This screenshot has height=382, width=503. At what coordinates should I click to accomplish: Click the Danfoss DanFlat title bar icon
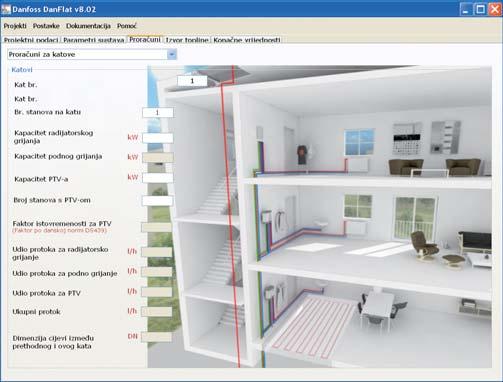tap(6, 9)
